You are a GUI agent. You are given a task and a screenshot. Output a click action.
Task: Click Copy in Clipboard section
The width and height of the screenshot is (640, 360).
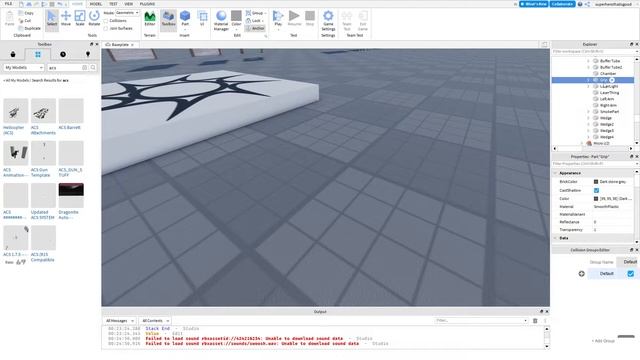point(26,13)
